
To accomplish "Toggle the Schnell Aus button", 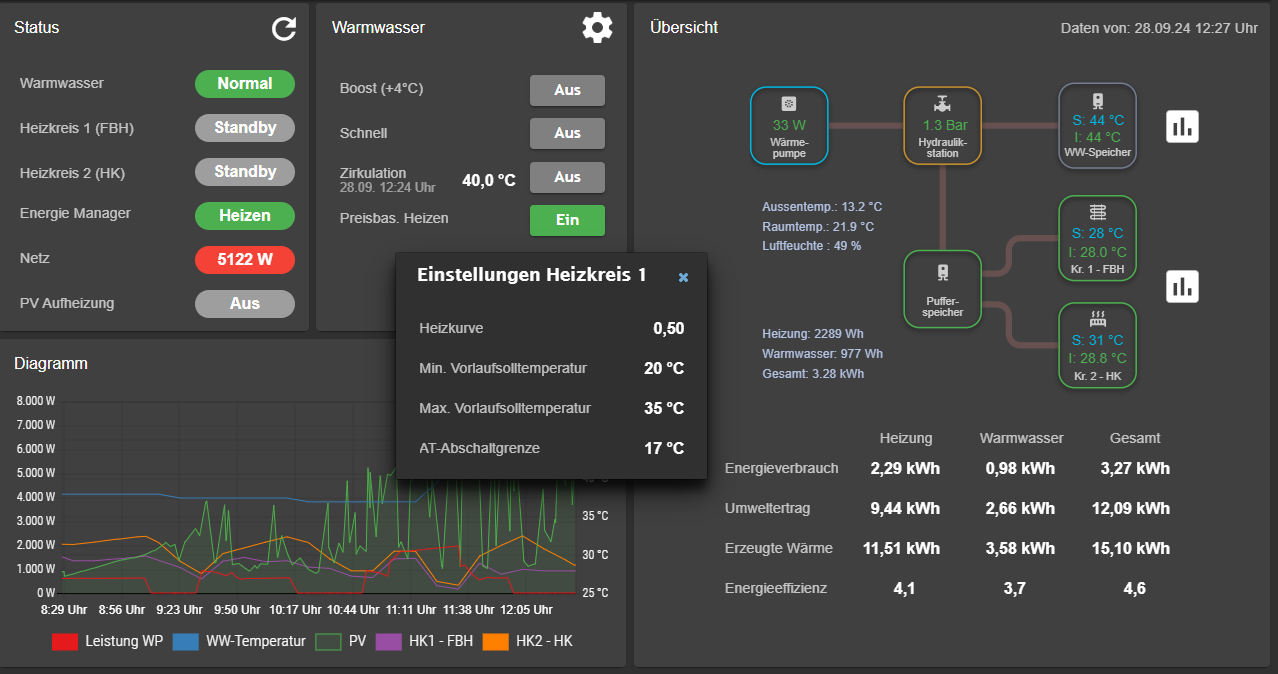I will click(x=567, y=133).
